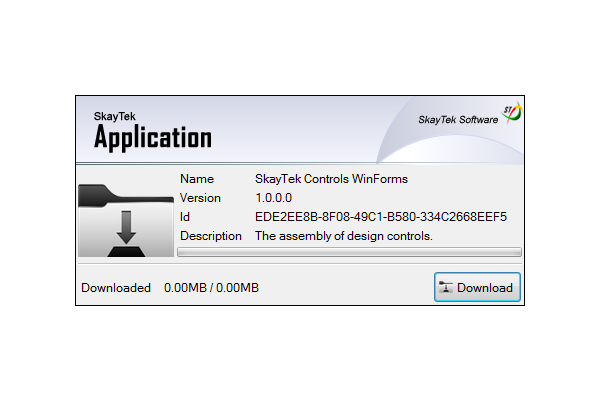Click the Version field label
600x400 pixels.
click(200, 198)
